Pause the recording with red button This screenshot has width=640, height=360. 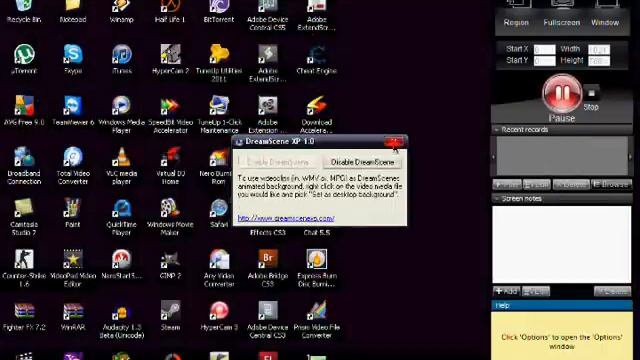coord(562,94)
